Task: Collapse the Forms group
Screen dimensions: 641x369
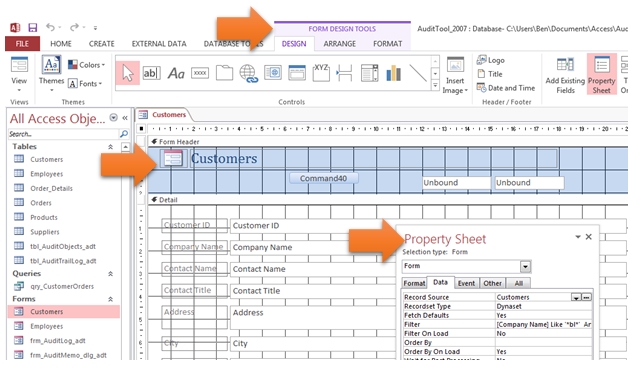Action: pos(110,299)
